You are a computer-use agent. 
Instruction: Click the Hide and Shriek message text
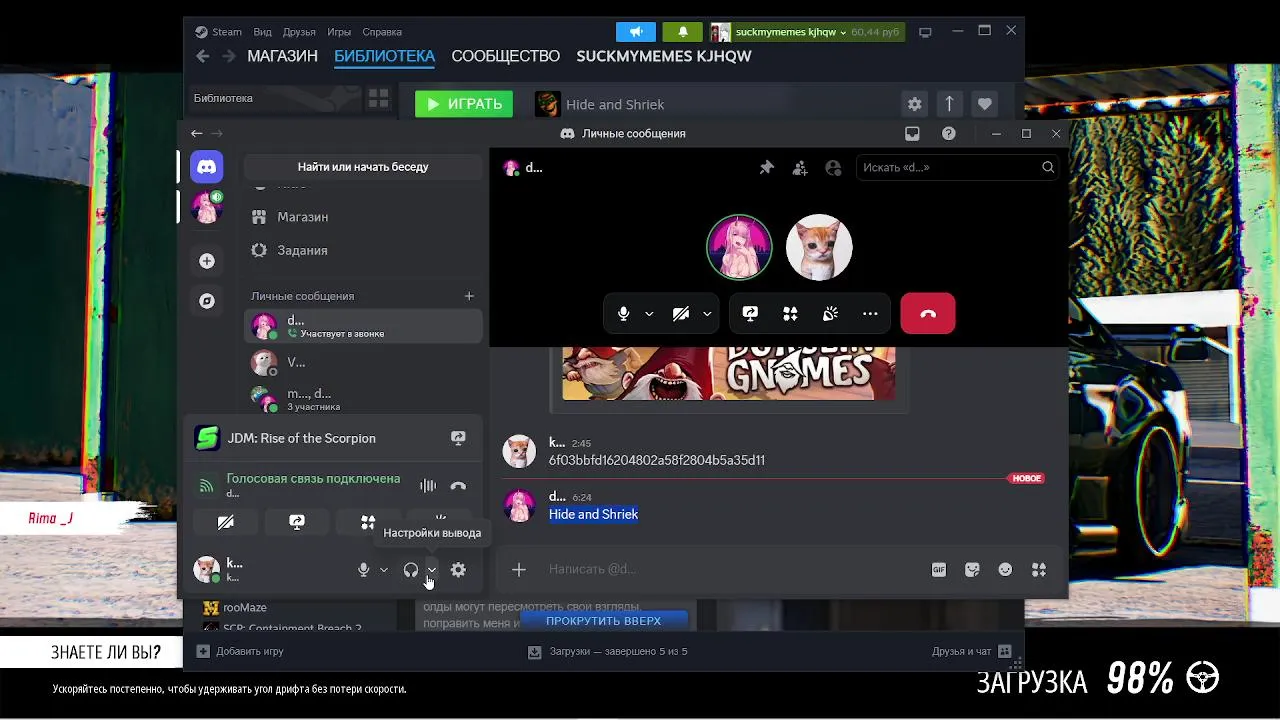pos(593,514)
